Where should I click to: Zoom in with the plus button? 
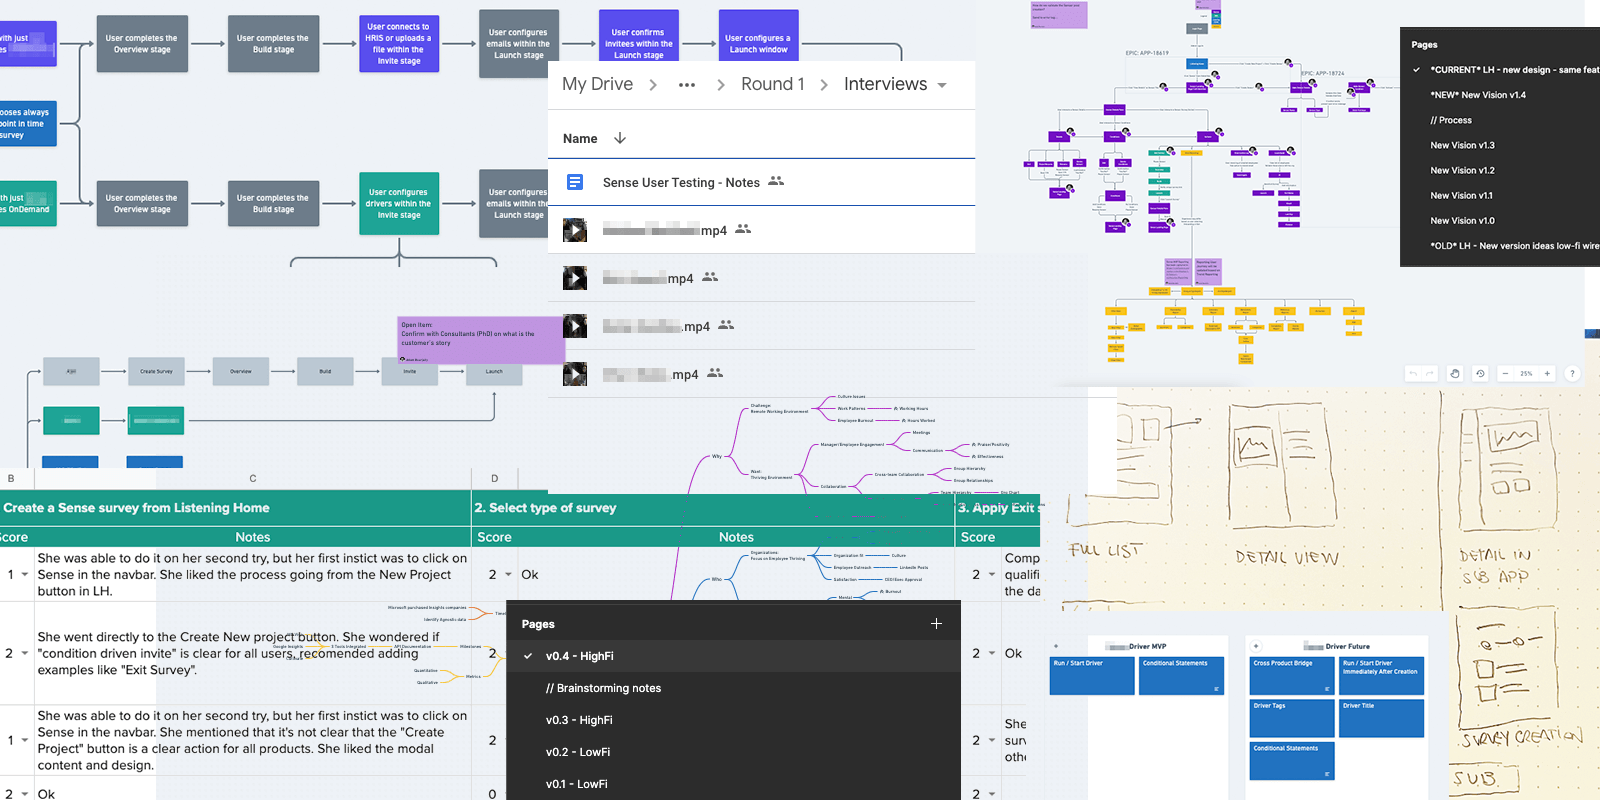click(1547, 373)
